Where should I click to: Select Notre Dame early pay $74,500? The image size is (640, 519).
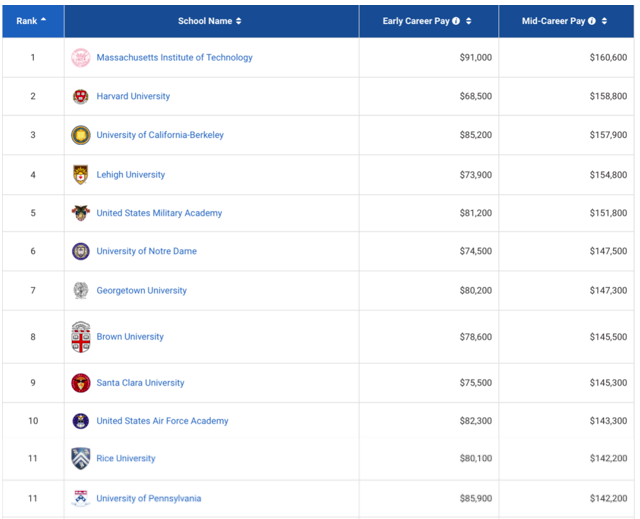pyautogui.click(x=429, y=251)
